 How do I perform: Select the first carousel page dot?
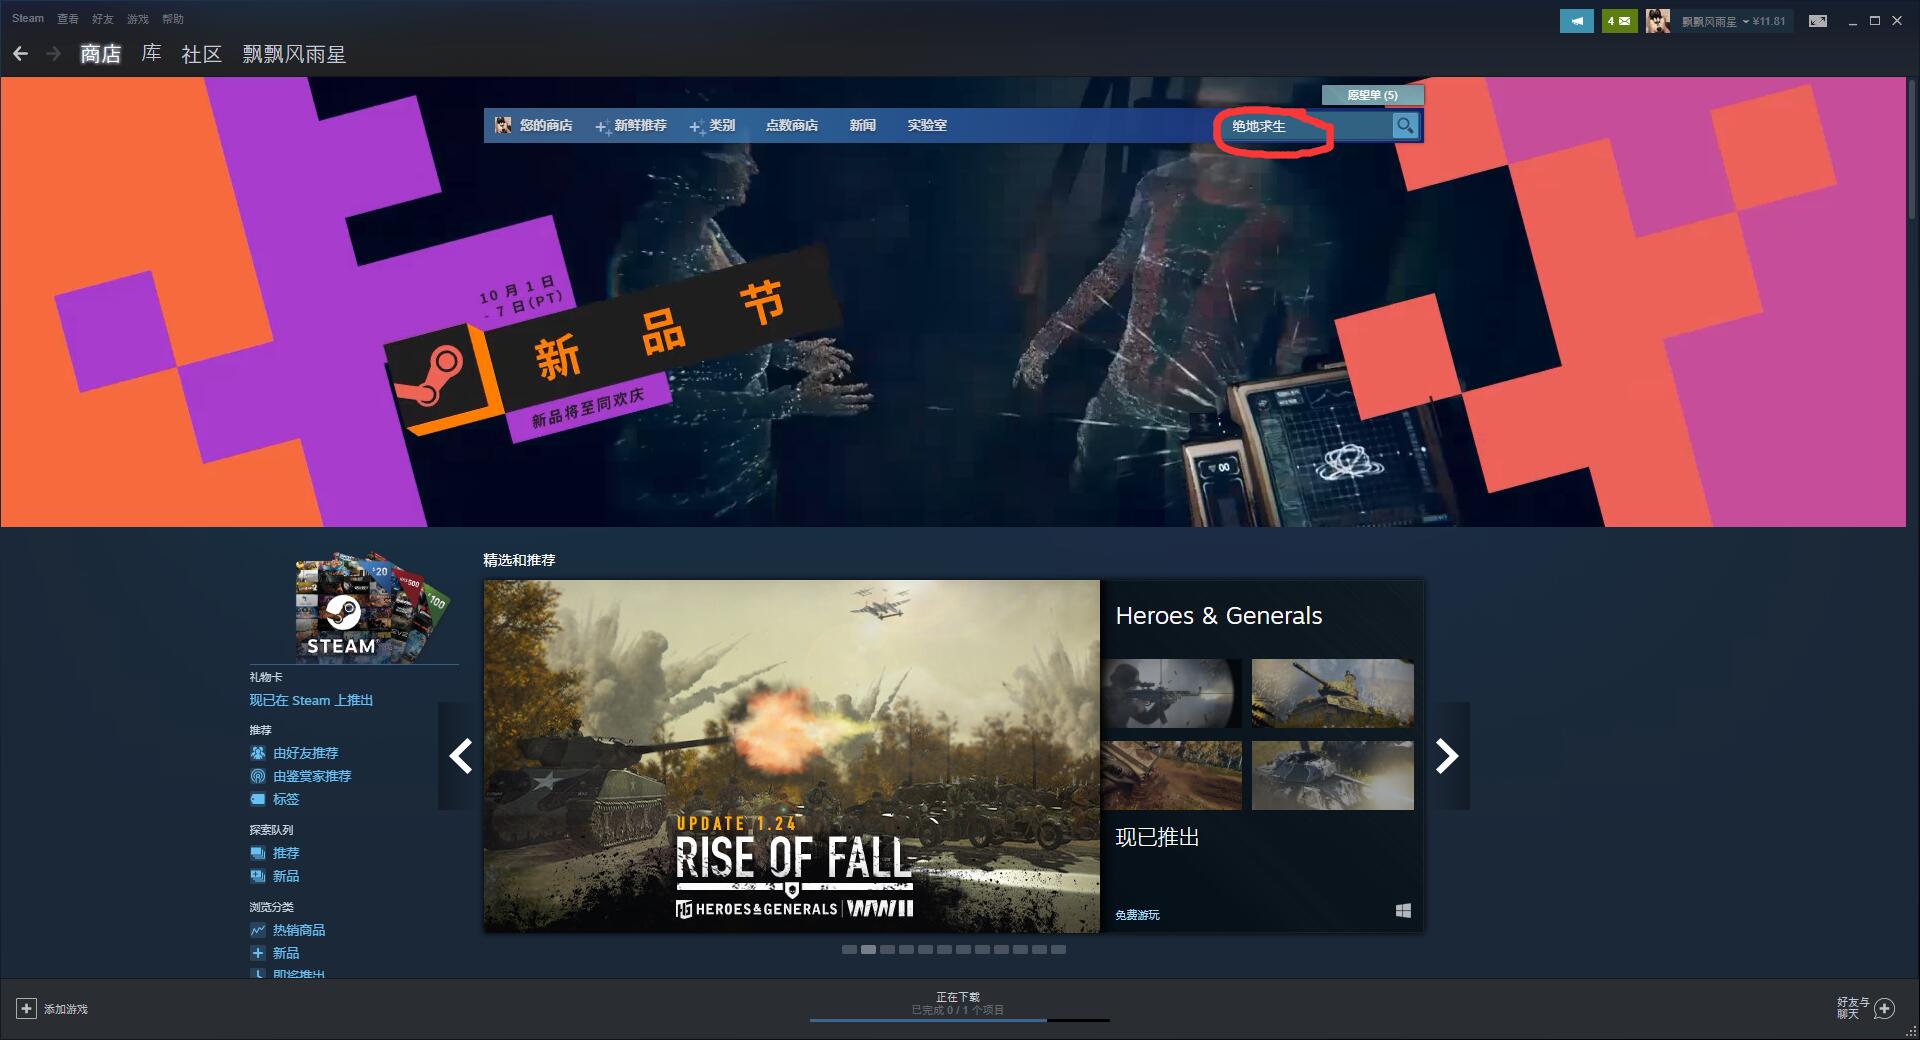coord(849,949)
